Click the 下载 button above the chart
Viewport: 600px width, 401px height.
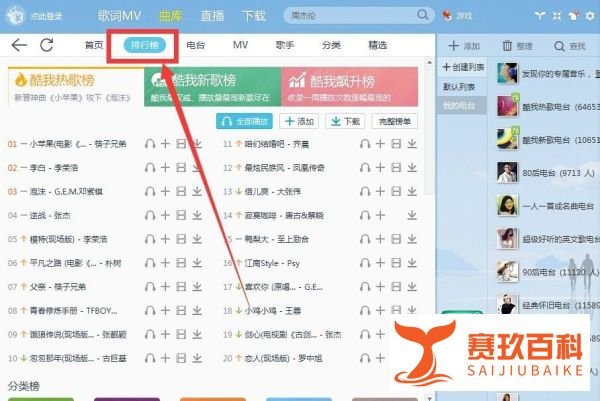tap(345, 121)
